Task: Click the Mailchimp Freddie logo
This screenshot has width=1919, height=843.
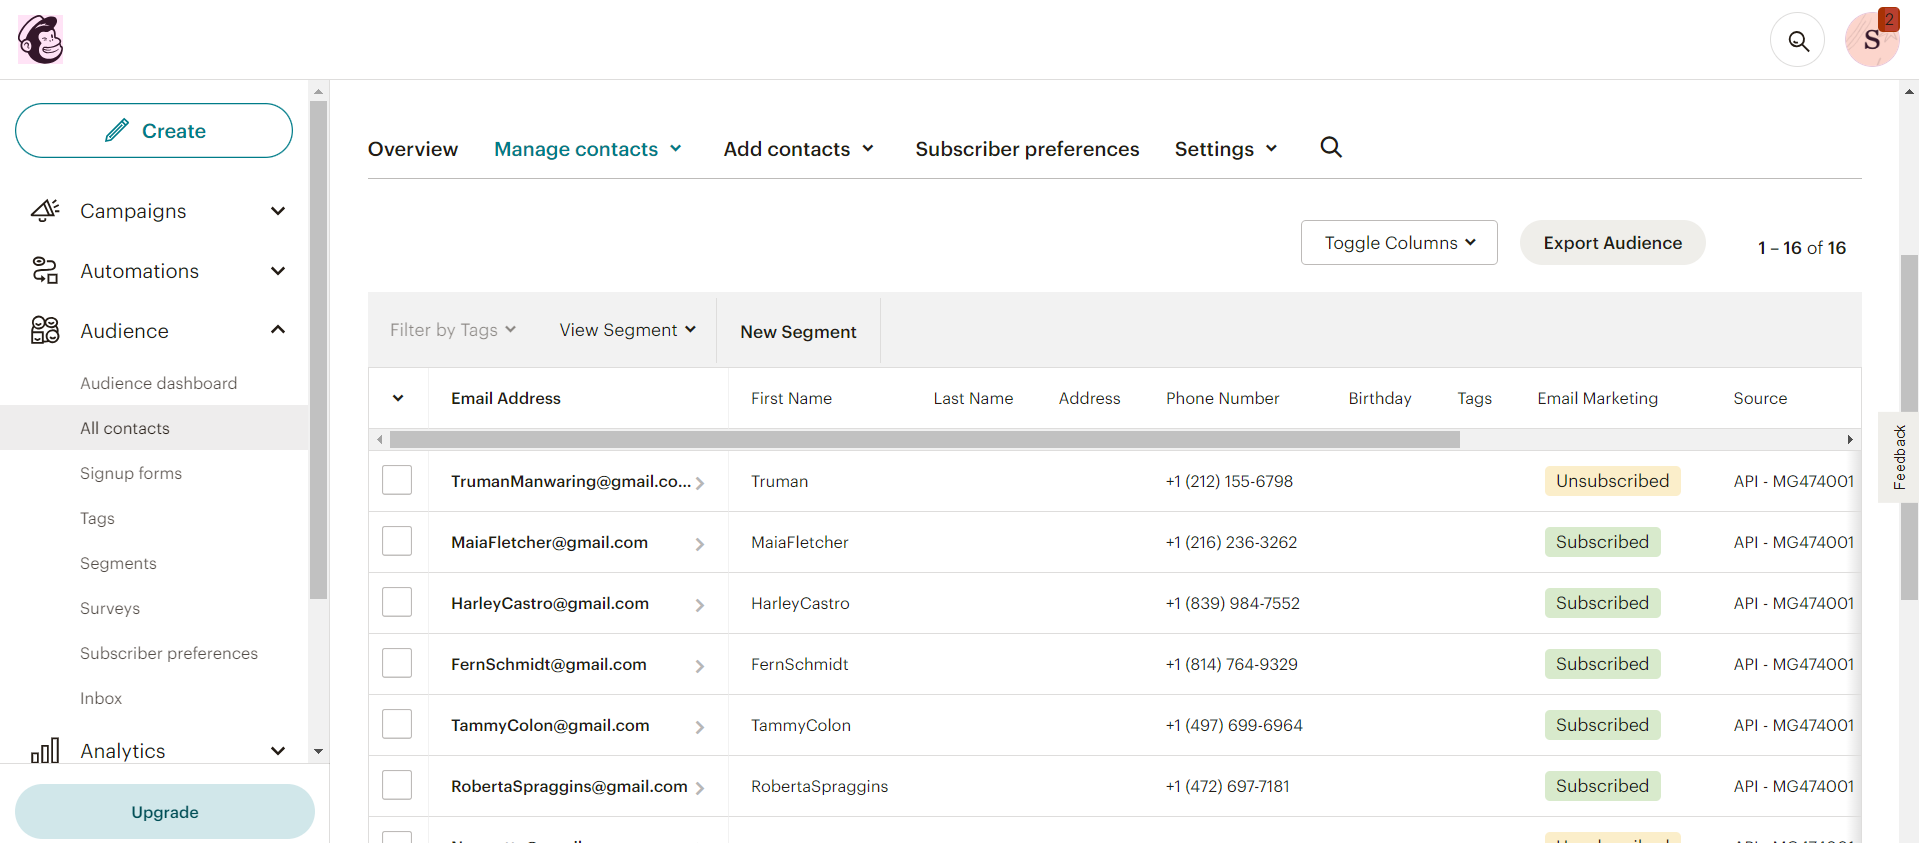Action: [x=41, y=40]
